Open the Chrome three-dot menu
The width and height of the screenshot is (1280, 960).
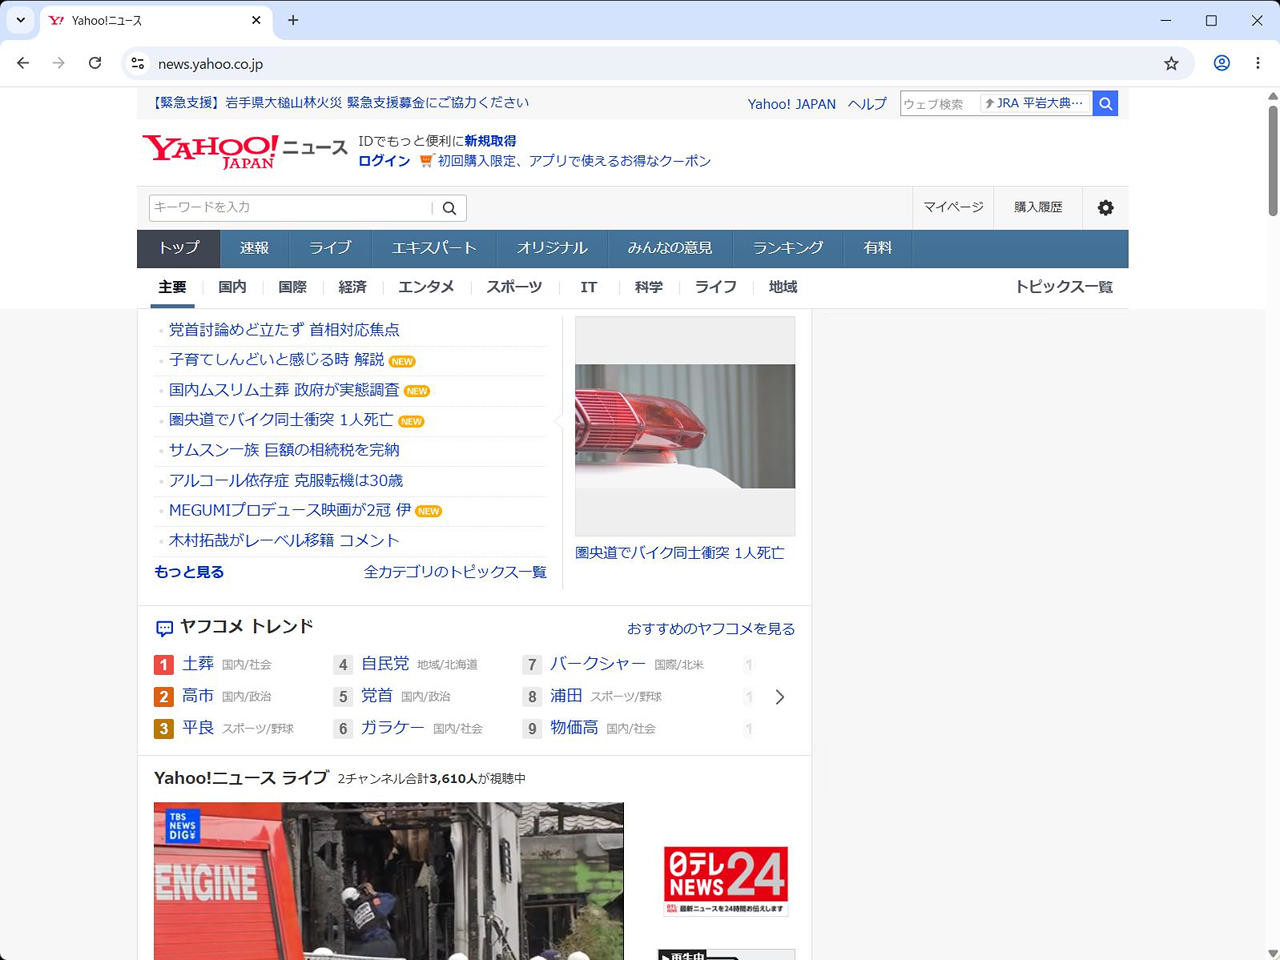tap(1257, 63)
